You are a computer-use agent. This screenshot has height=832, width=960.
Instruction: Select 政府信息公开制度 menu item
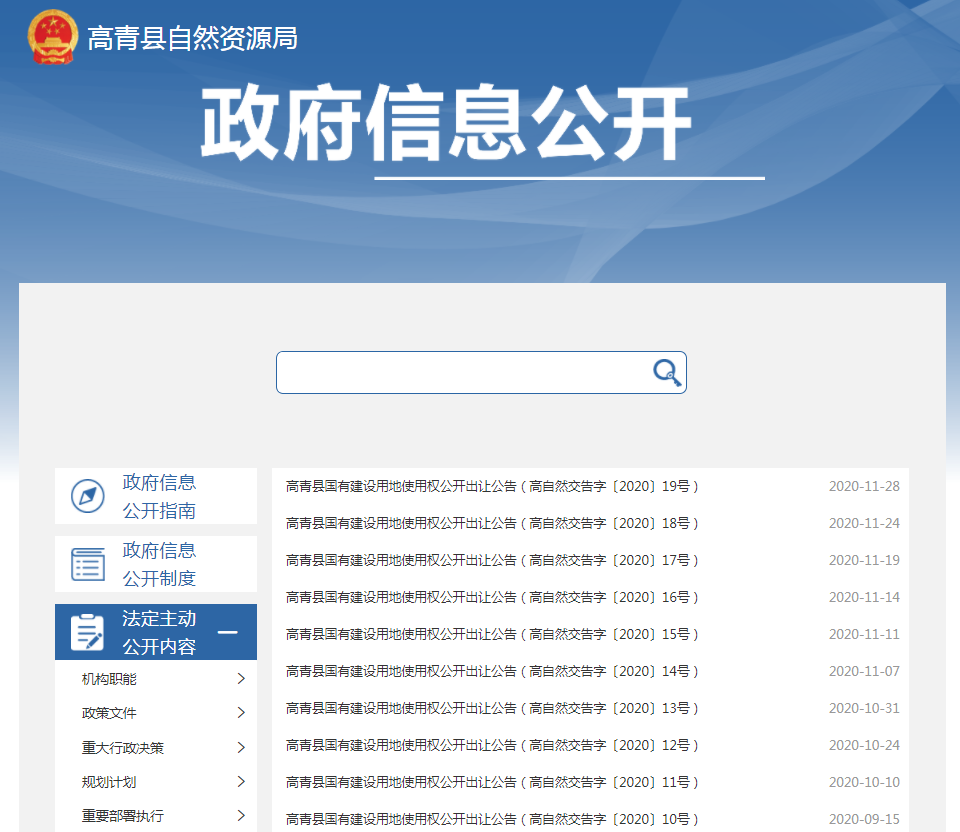[x=159, y=564]
